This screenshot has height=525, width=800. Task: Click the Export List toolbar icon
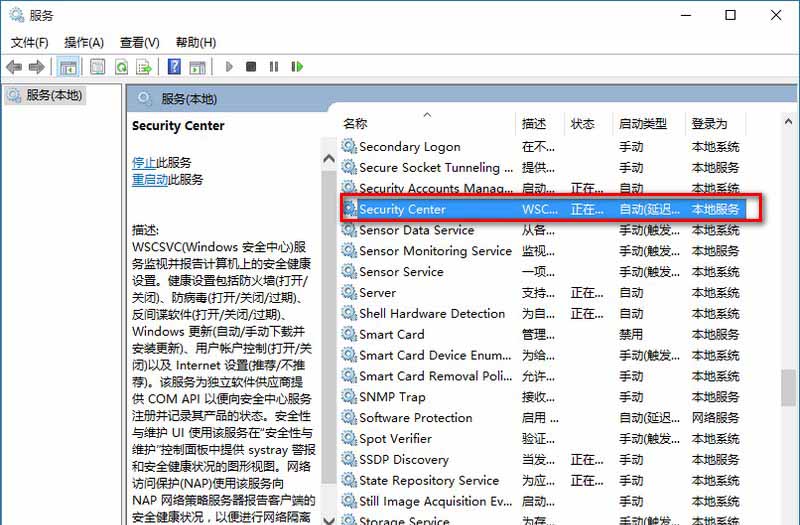click(x=144, y=67)
